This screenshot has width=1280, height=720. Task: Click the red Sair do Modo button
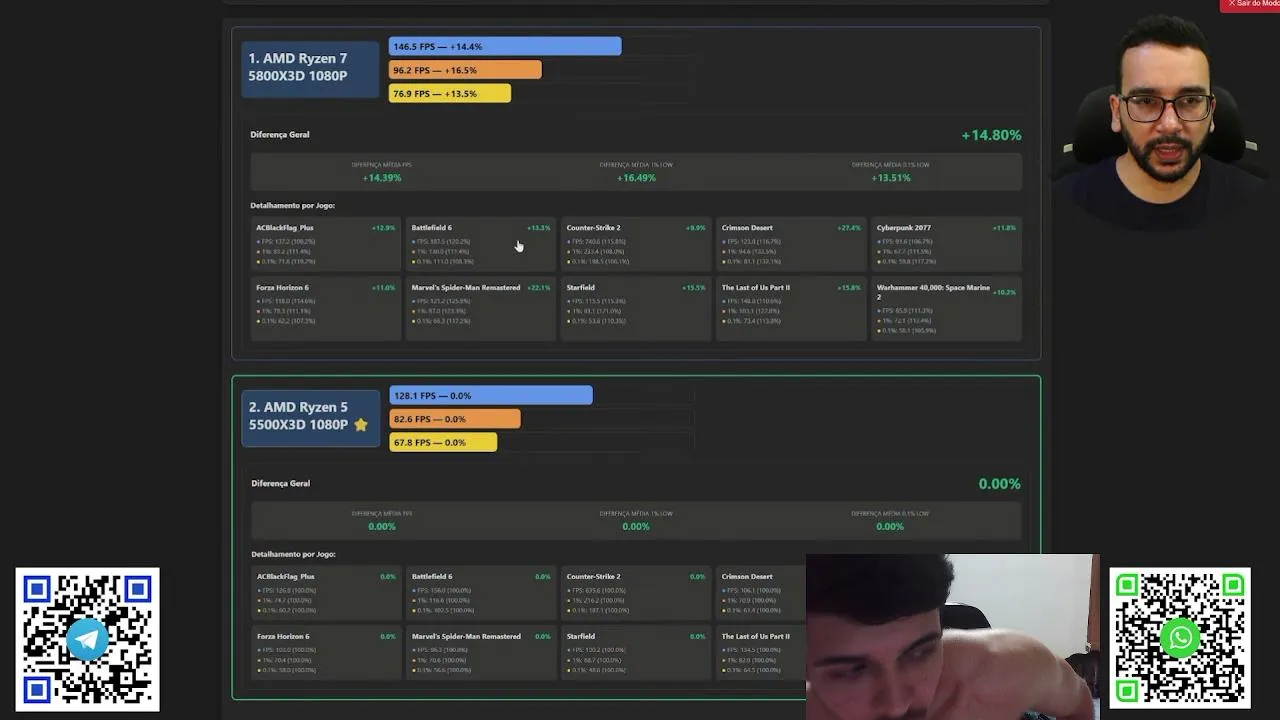1250,5
